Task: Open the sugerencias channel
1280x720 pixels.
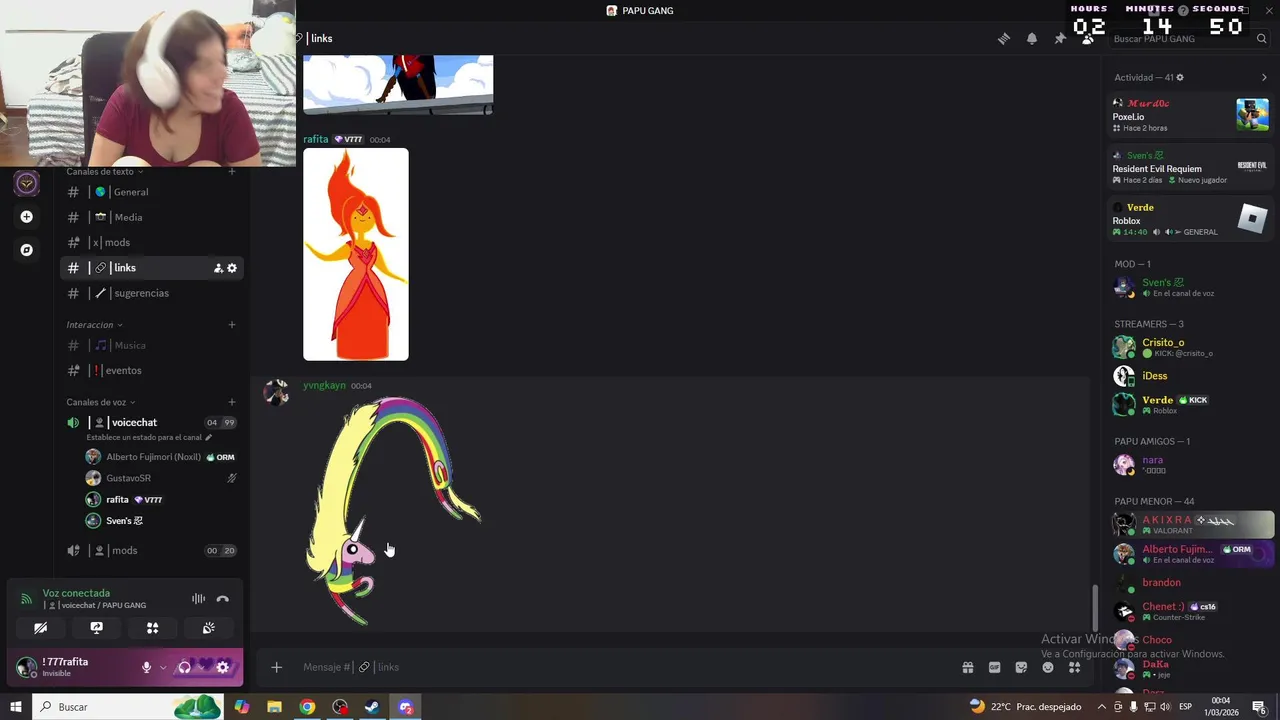Action: tap(152, 293)
